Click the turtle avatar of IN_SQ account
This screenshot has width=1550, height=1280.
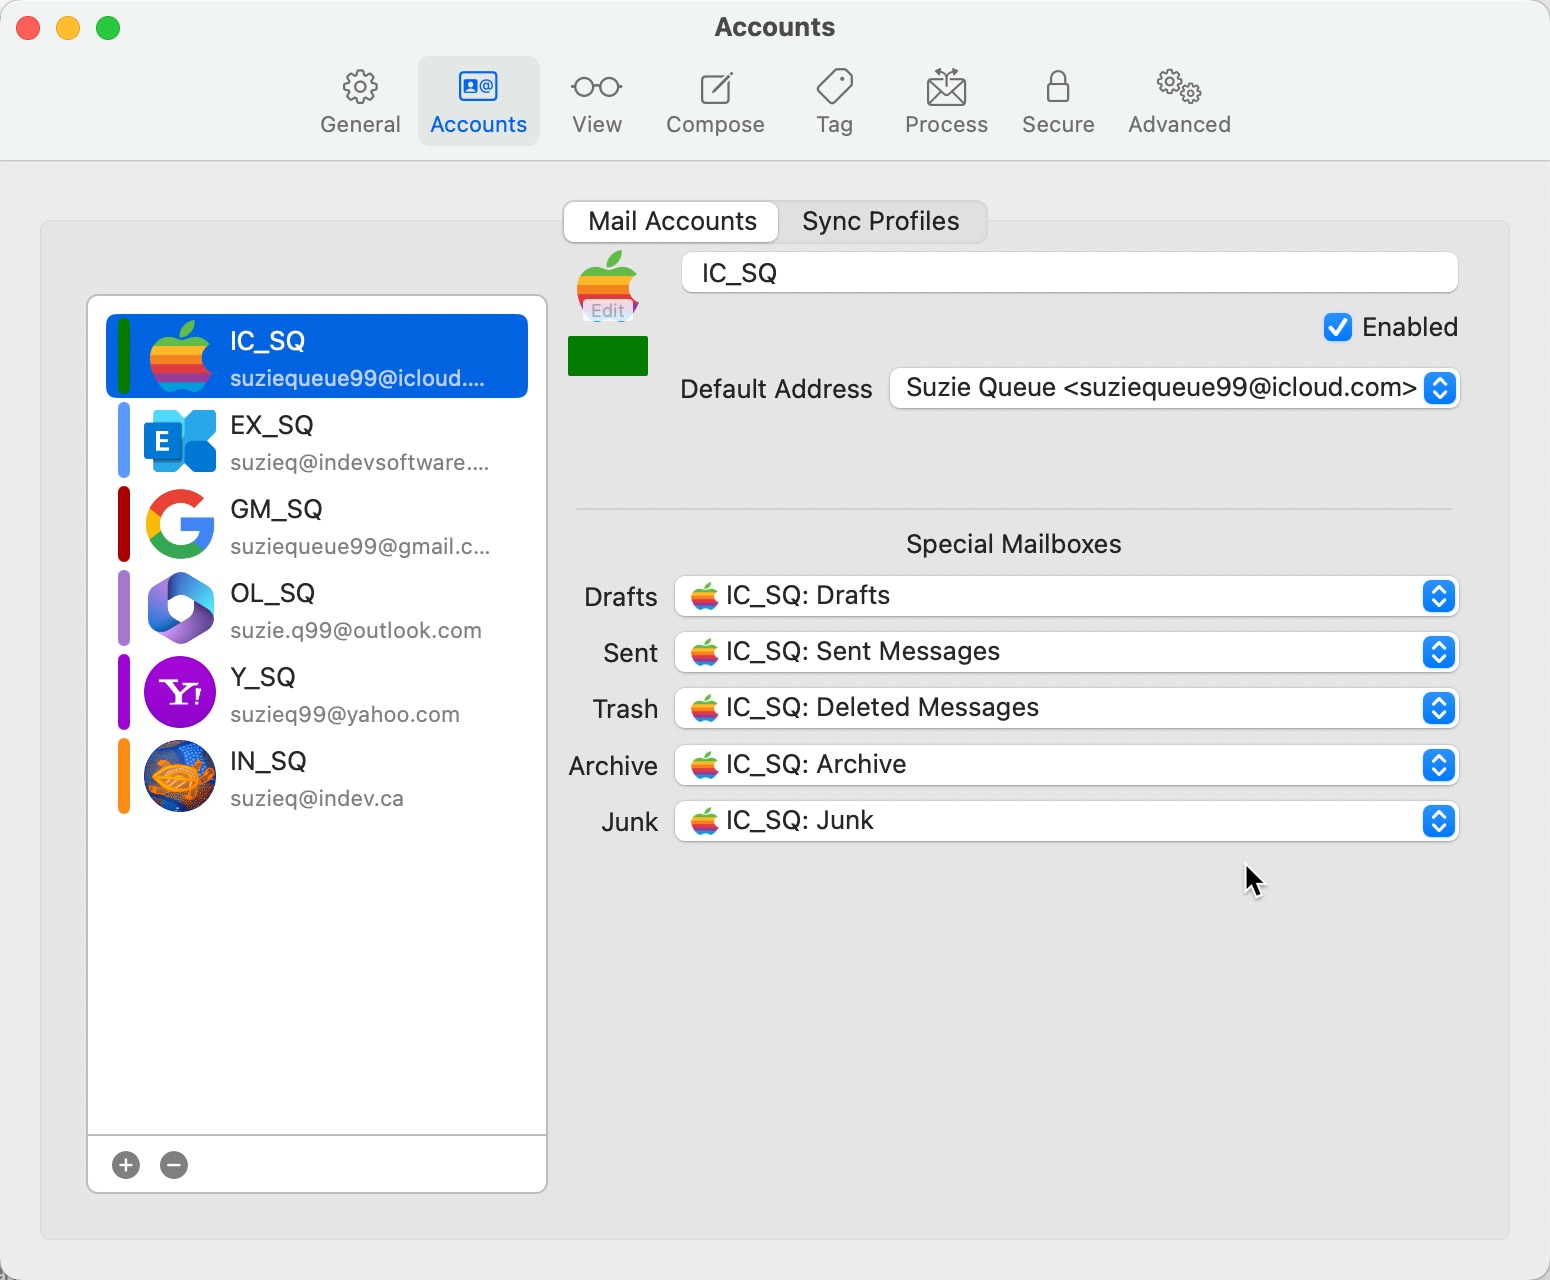point(180,776)
